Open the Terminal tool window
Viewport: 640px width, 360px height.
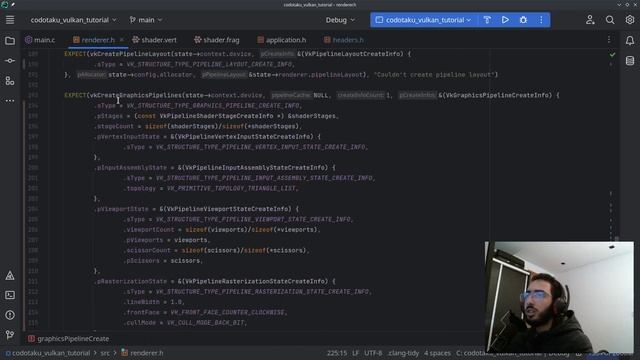click(x=10, y=295)
